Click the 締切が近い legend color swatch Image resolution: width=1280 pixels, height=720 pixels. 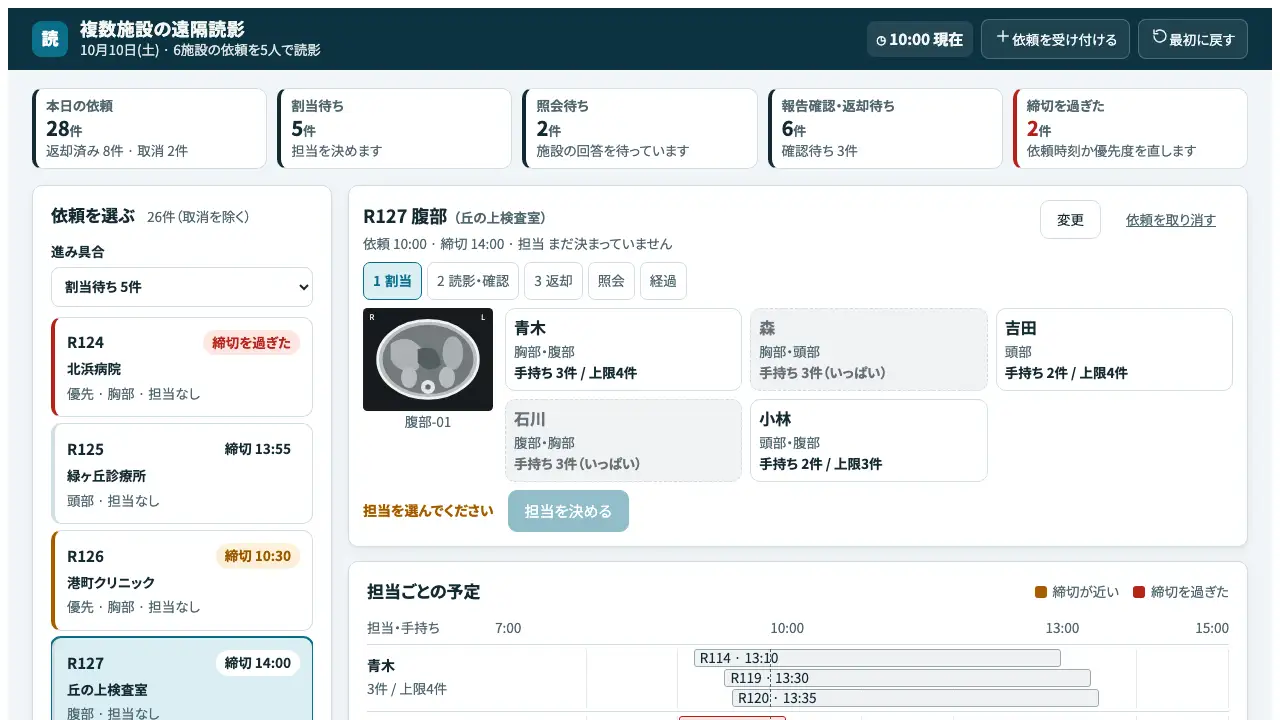1041,592
